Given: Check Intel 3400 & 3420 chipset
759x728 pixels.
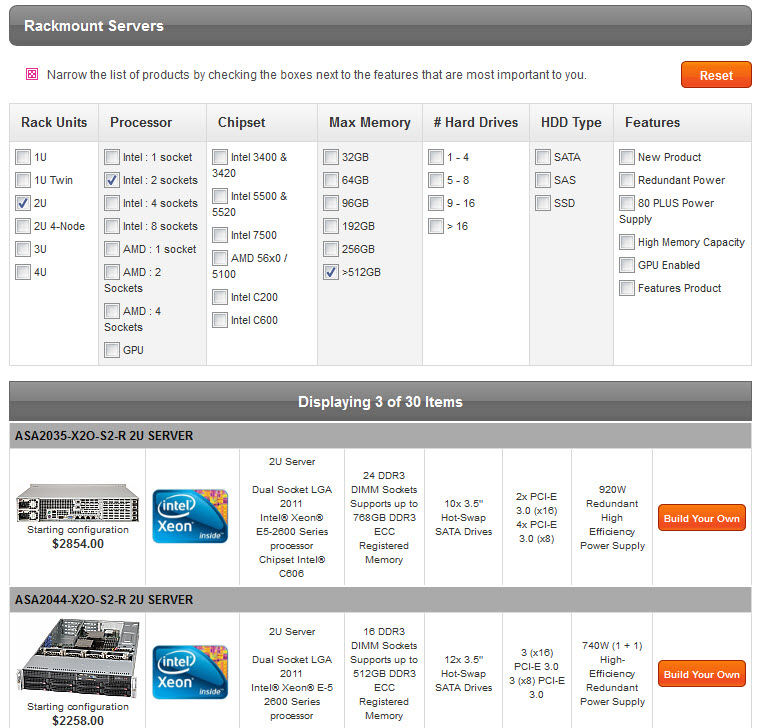Looking at the screenshot, I should pos(220,157).
